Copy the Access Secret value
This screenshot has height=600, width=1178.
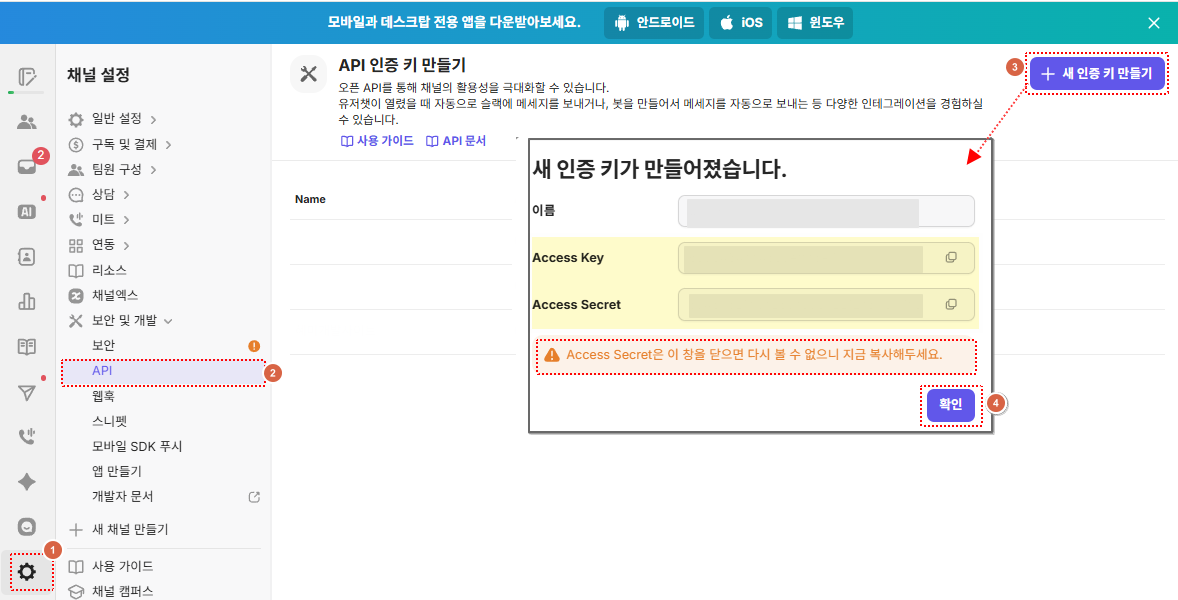(x=951, y=305)
